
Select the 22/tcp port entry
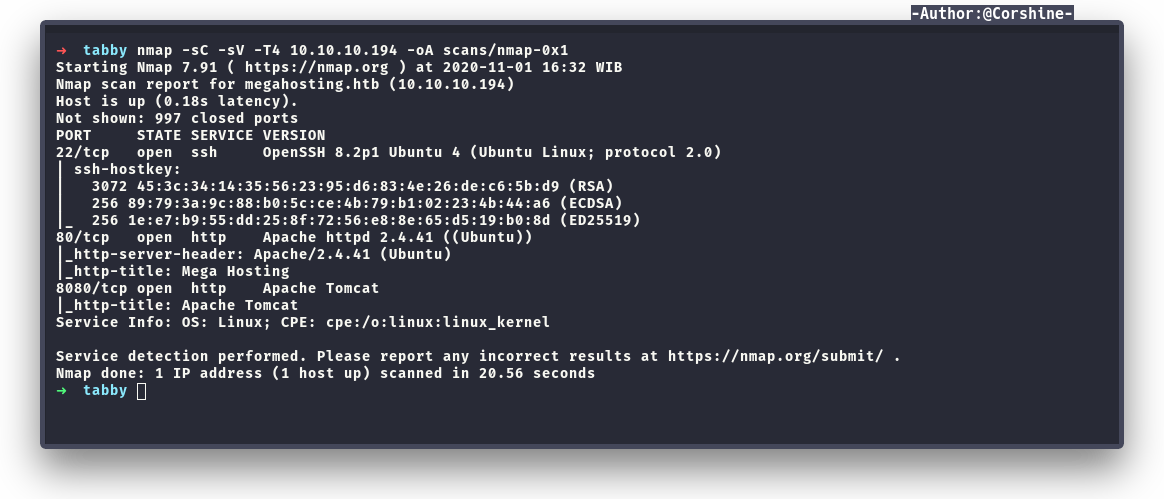(82, 152)
